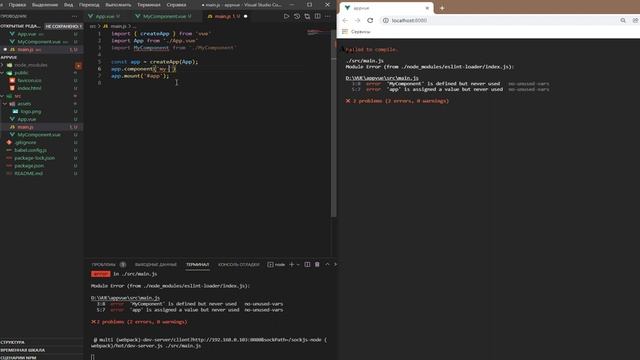Click the open preview copy icon in editor toolbar

coord(307,16)
